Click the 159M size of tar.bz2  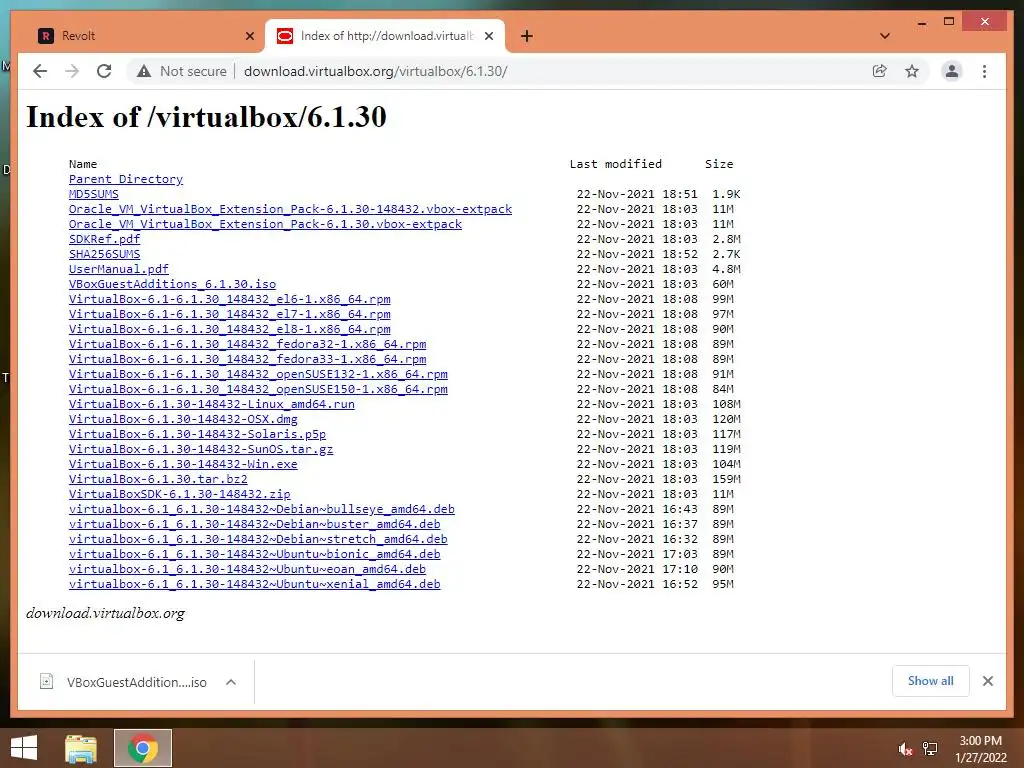(x=726, y=479)
